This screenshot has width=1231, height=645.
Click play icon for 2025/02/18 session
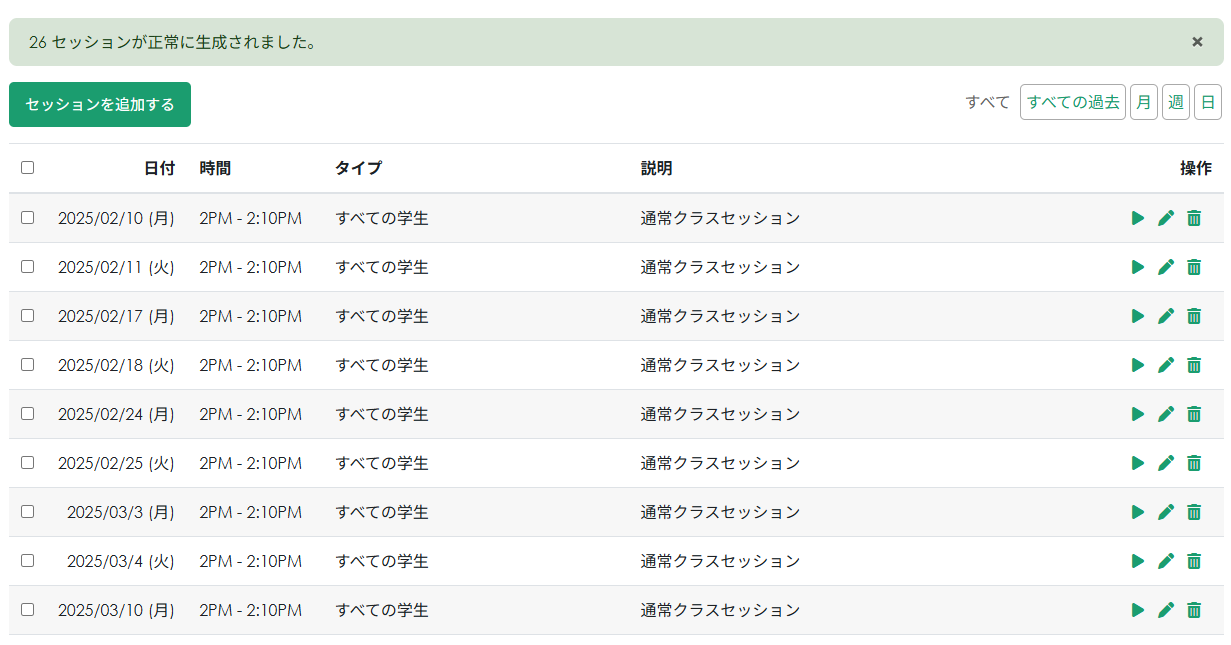pyautogui.click(x=1137, y=365)
